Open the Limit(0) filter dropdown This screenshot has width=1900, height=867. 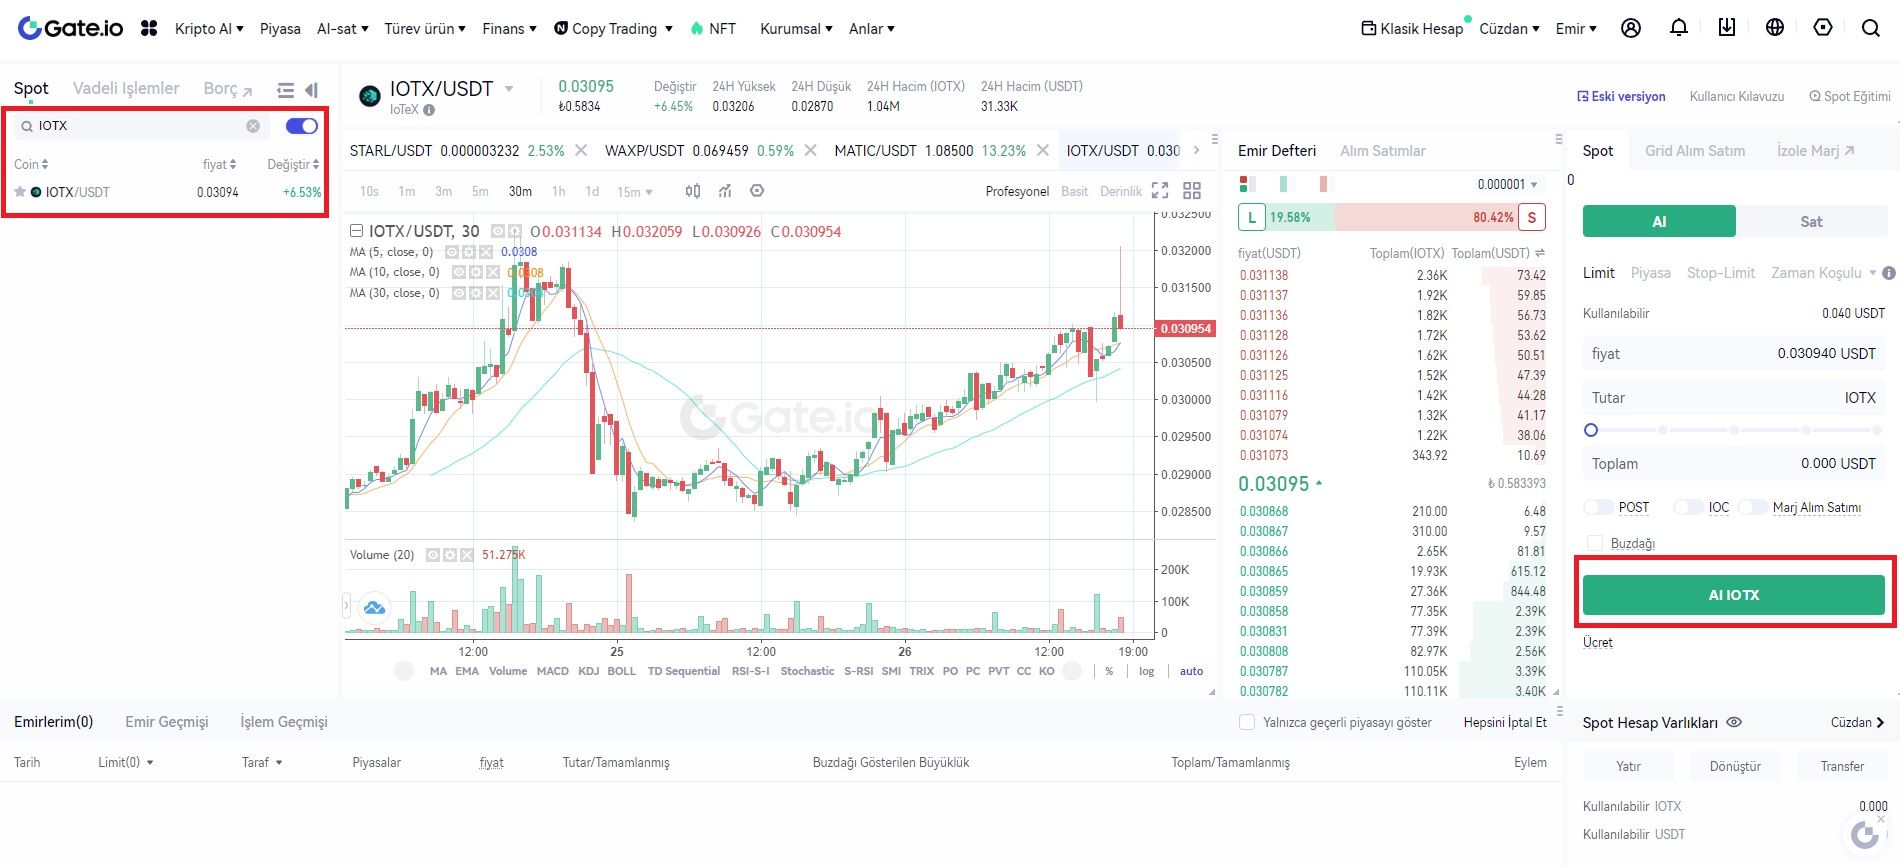tap(126, 762)
